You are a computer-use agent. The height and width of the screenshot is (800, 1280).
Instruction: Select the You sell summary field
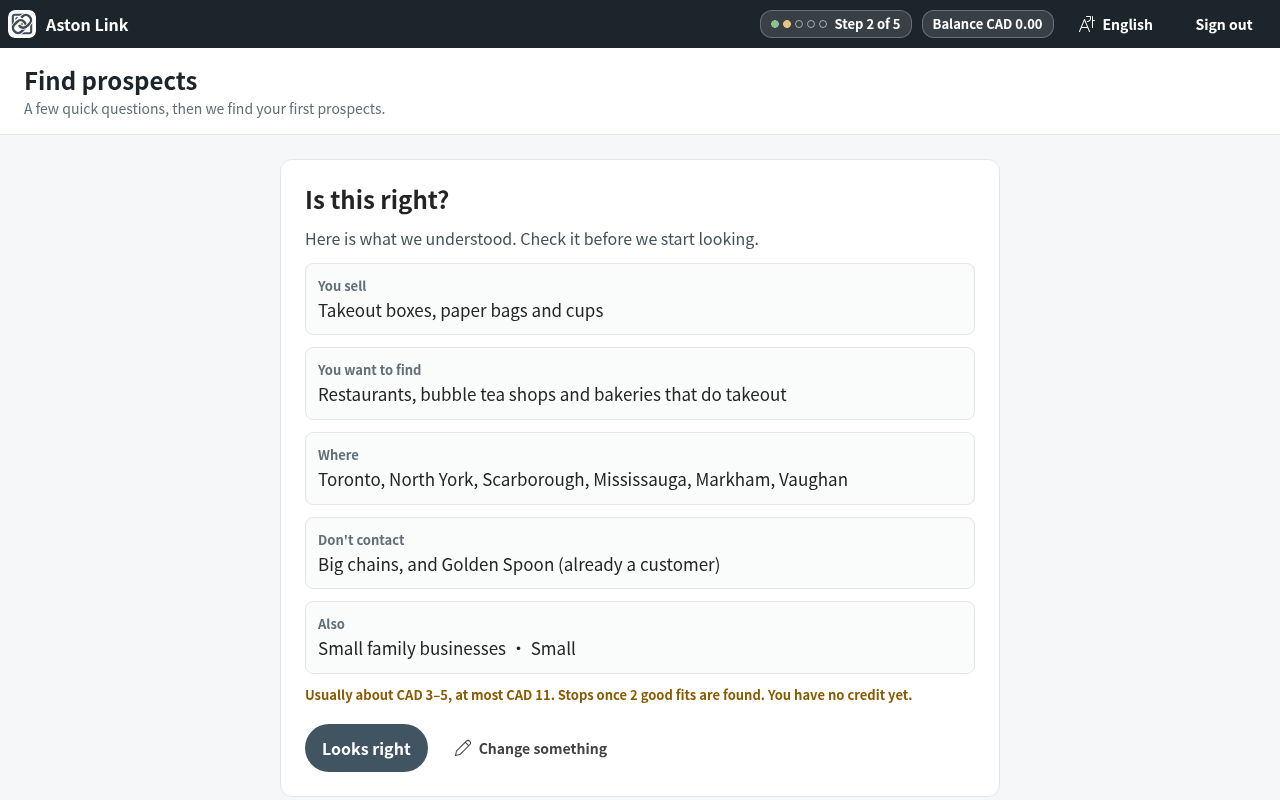640,299
